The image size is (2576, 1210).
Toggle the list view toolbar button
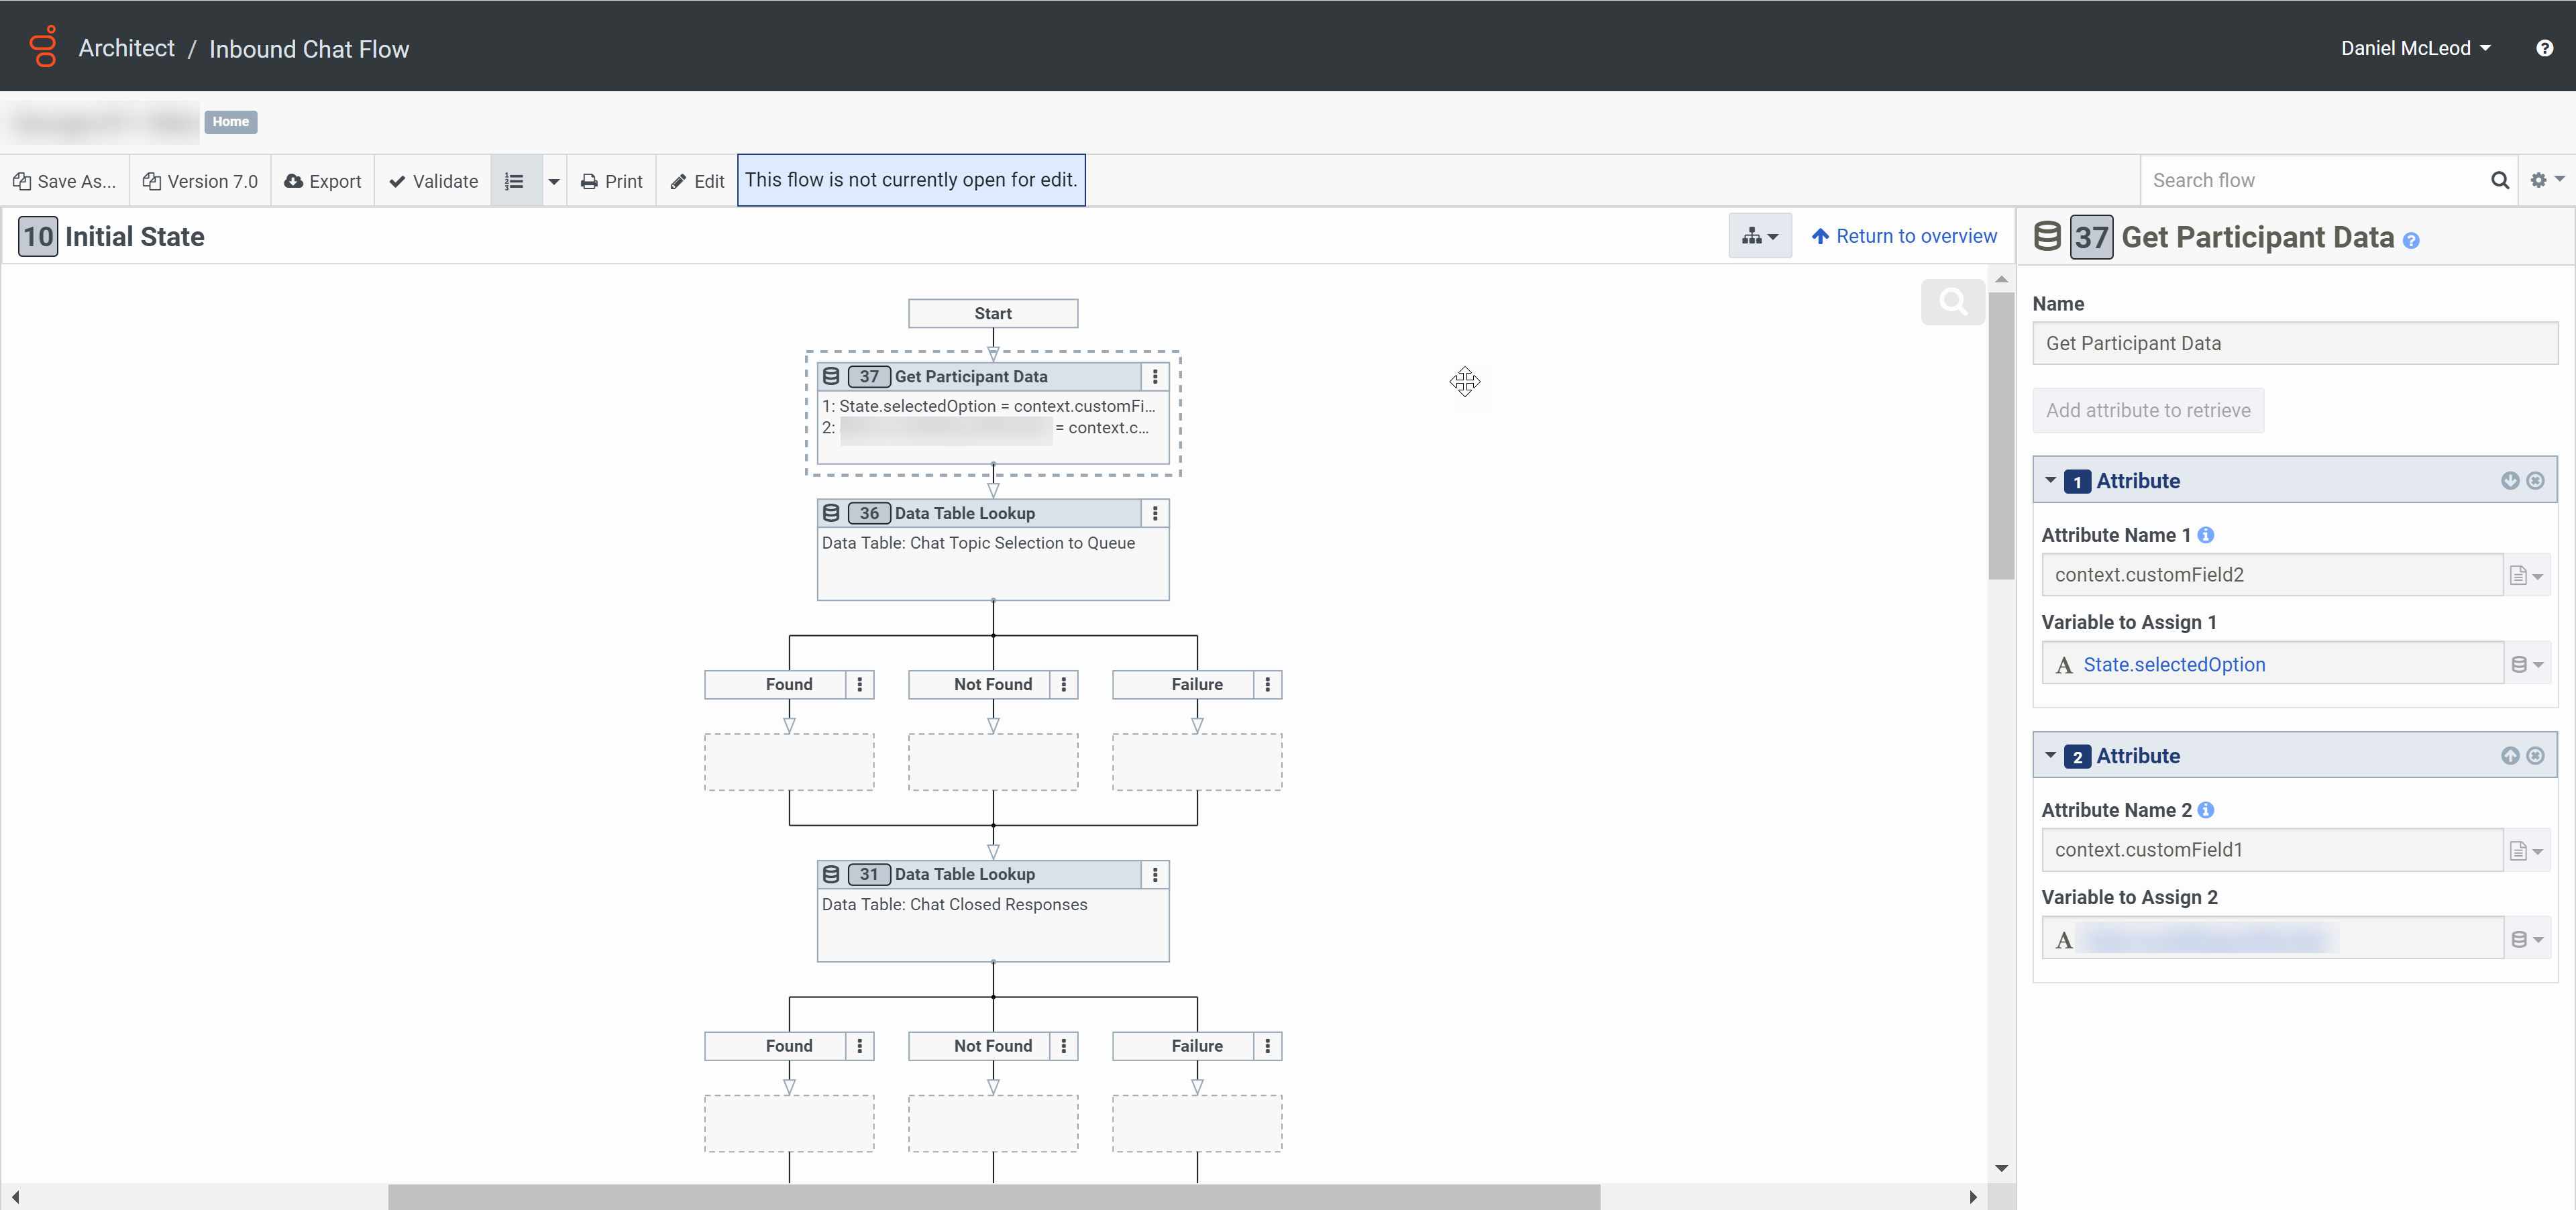point(515,181)
